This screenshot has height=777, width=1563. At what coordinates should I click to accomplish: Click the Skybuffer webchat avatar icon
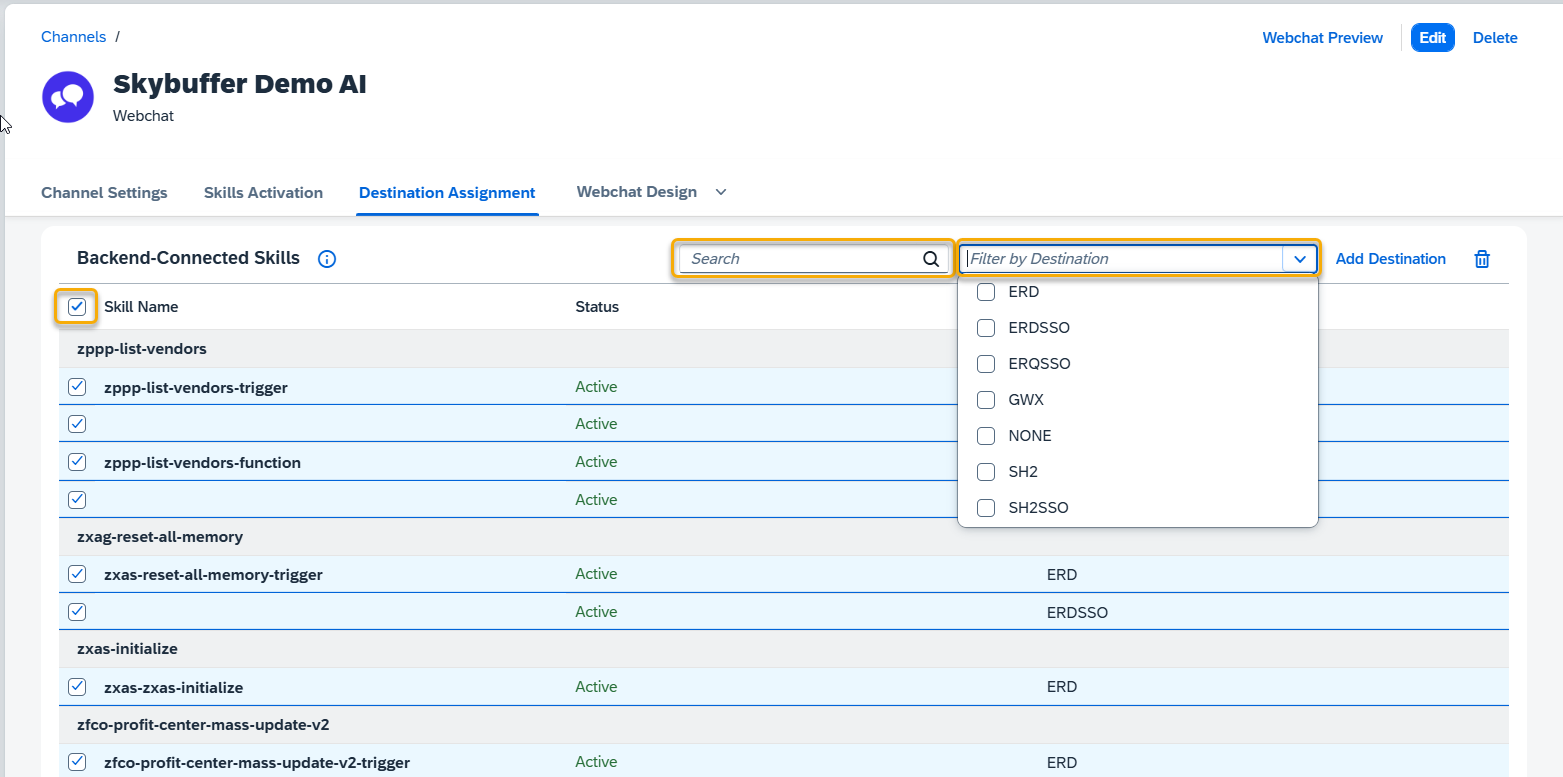coord(68,97)
